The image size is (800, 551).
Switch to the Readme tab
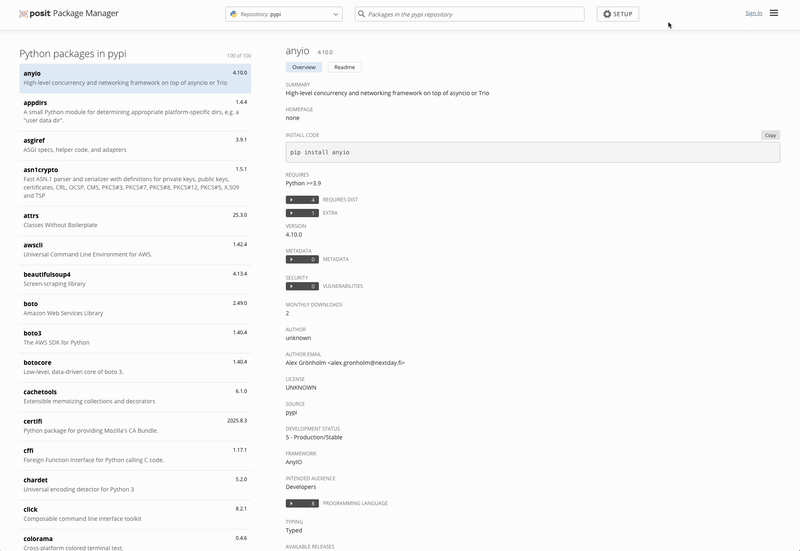coord(344,67)
